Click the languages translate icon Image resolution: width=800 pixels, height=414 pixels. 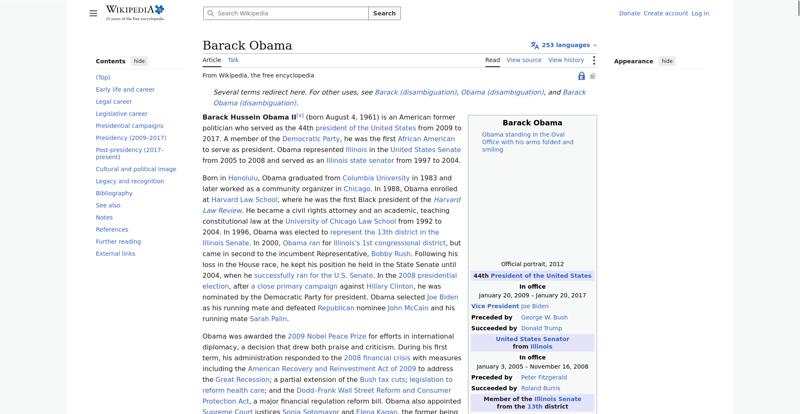534,45
